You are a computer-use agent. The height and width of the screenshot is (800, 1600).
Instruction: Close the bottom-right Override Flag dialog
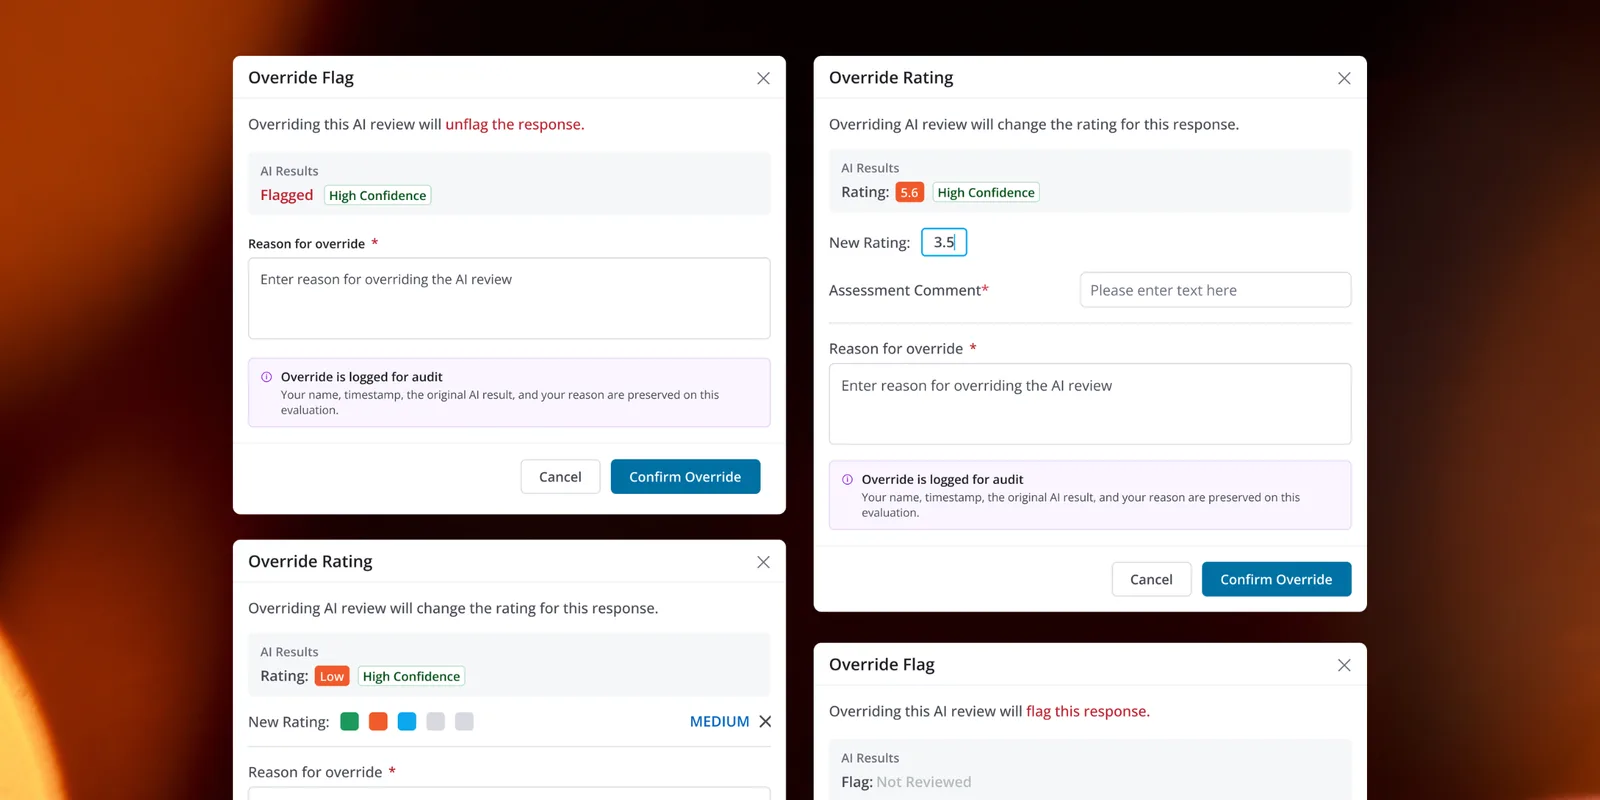[x=1344, y=665]
